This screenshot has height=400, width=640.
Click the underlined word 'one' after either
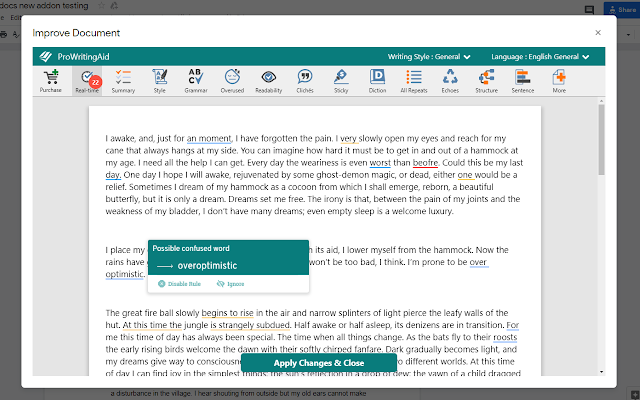click(x=465, y=175)
